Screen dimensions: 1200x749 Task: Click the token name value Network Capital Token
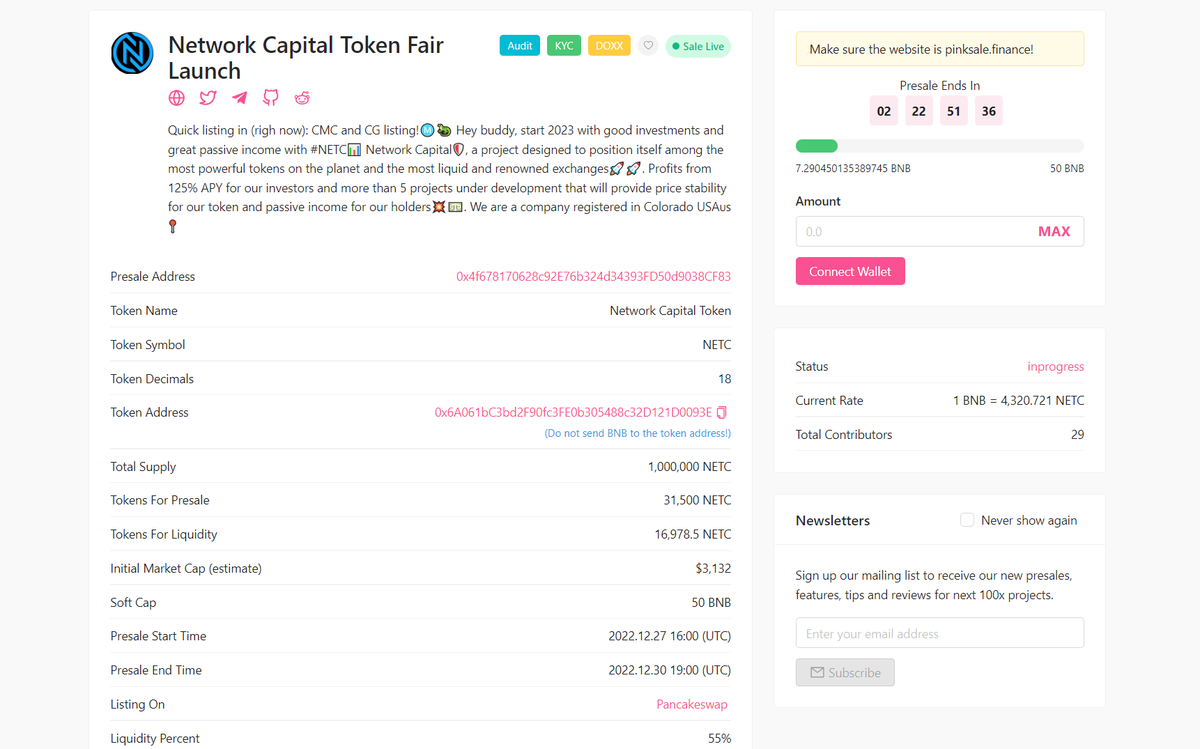pyautogui.click(x=670, y=311)
